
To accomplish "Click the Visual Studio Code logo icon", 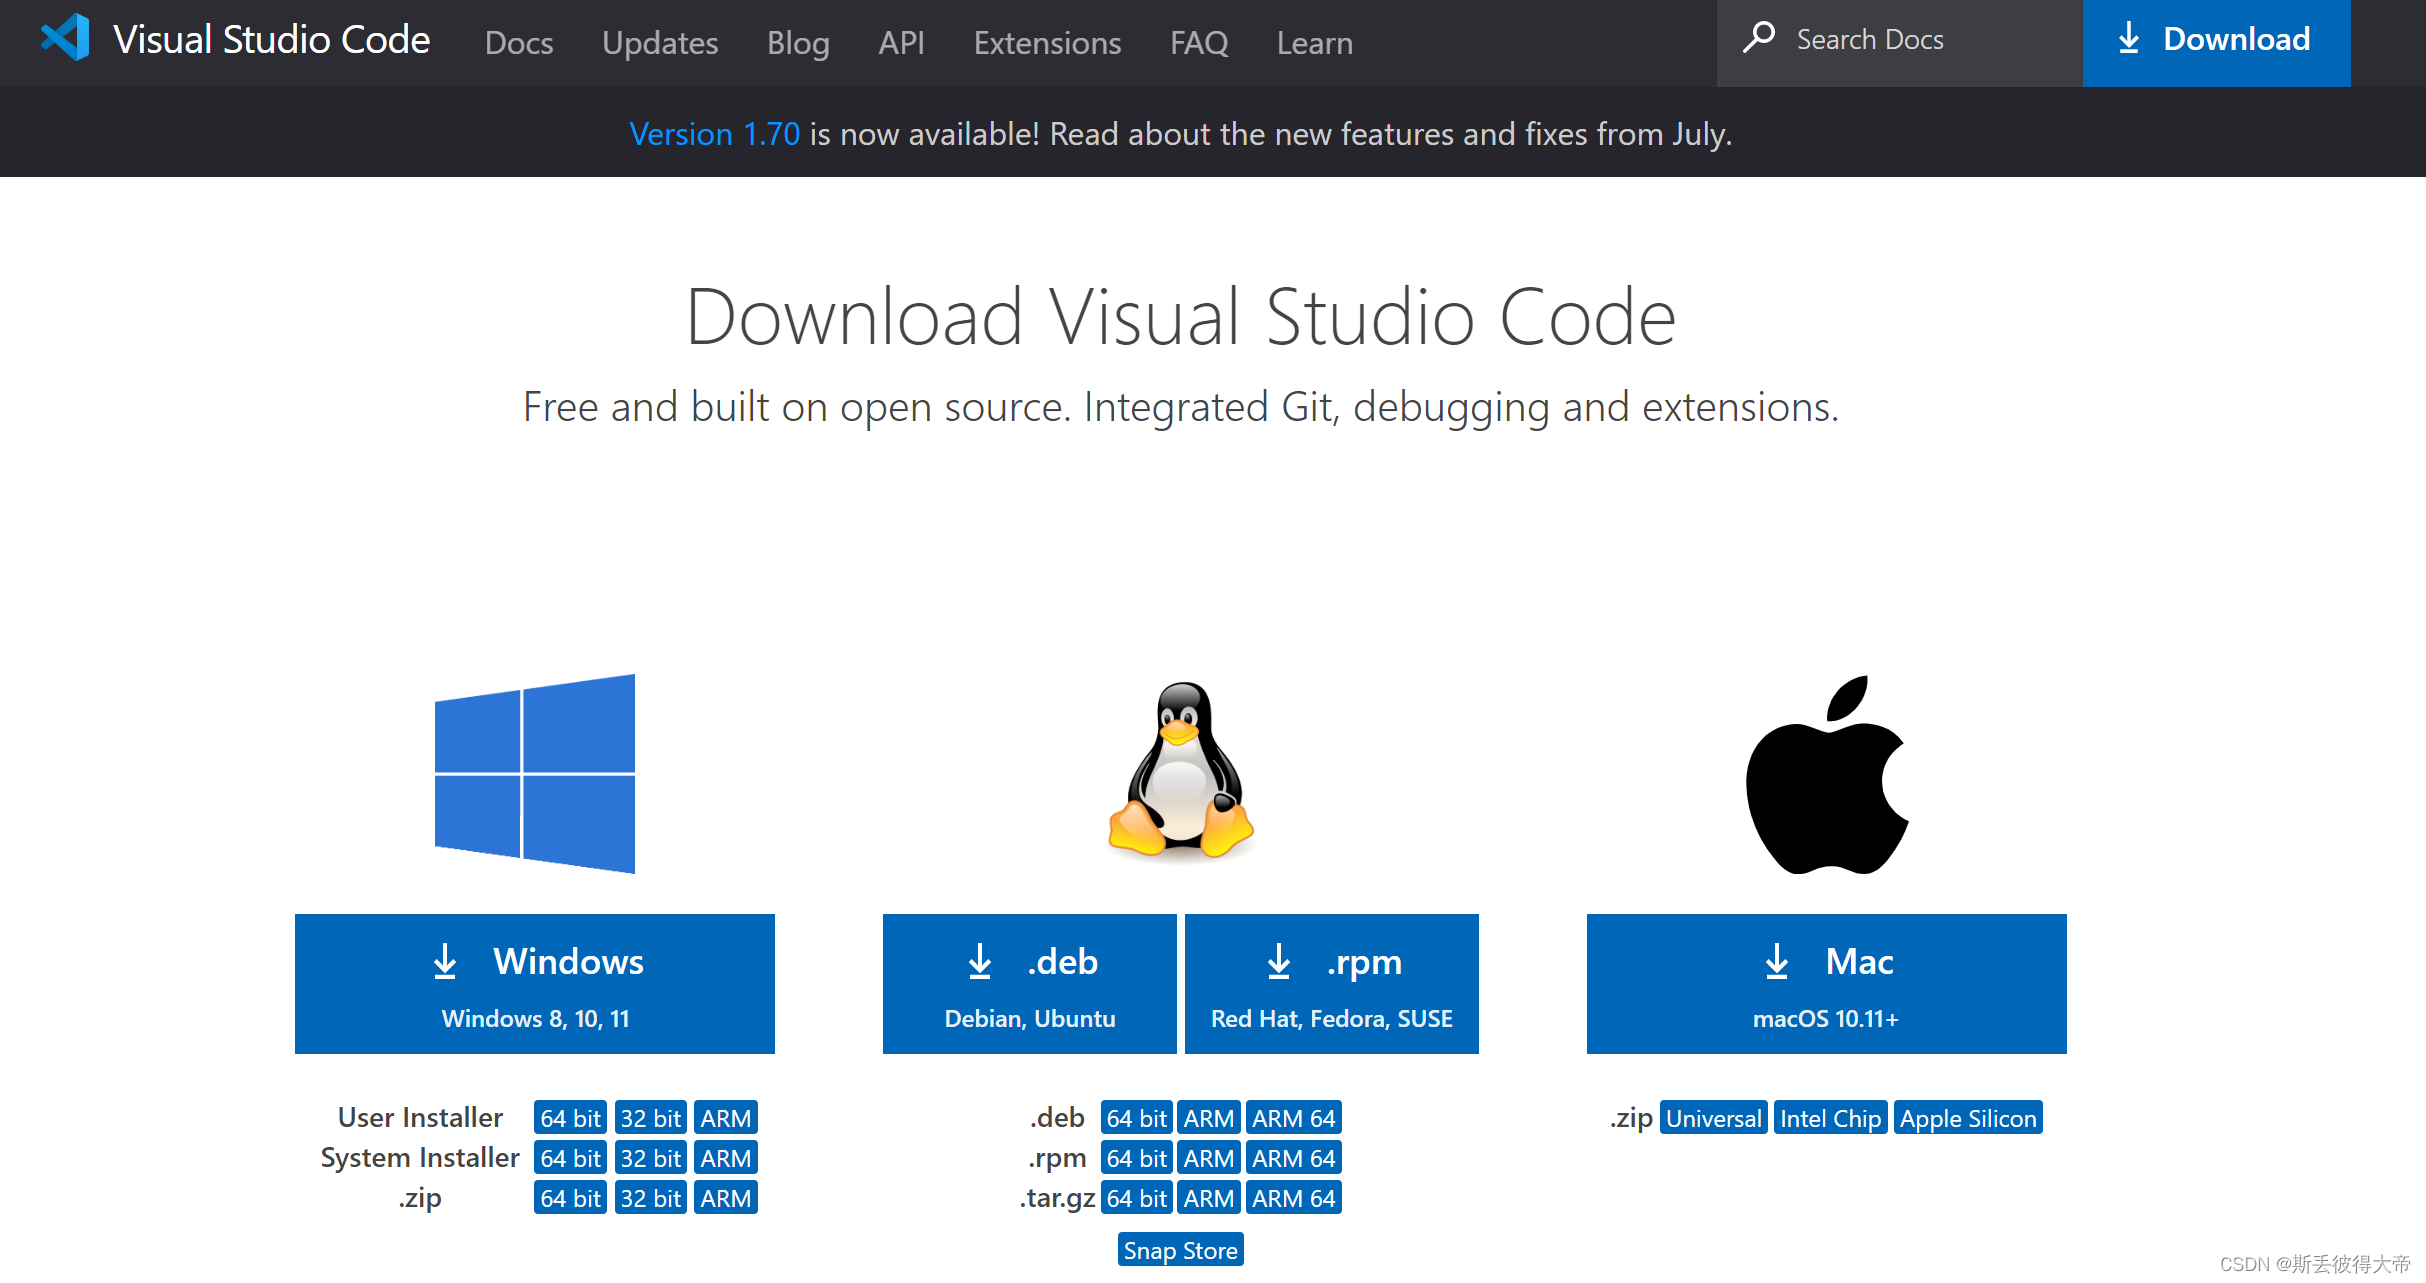I will point(64,40).
